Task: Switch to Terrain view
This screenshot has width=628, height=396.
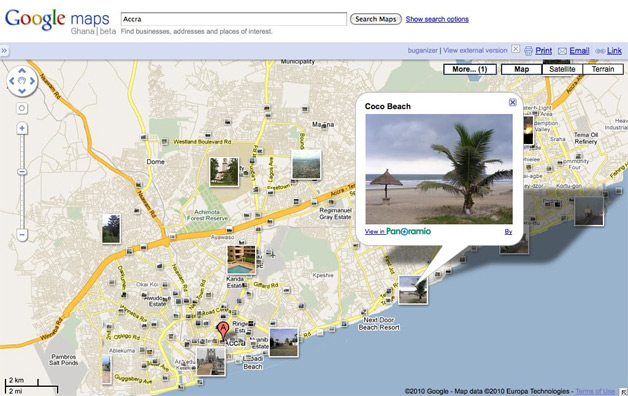Action: pyautogui.click(x=603, y=69)
